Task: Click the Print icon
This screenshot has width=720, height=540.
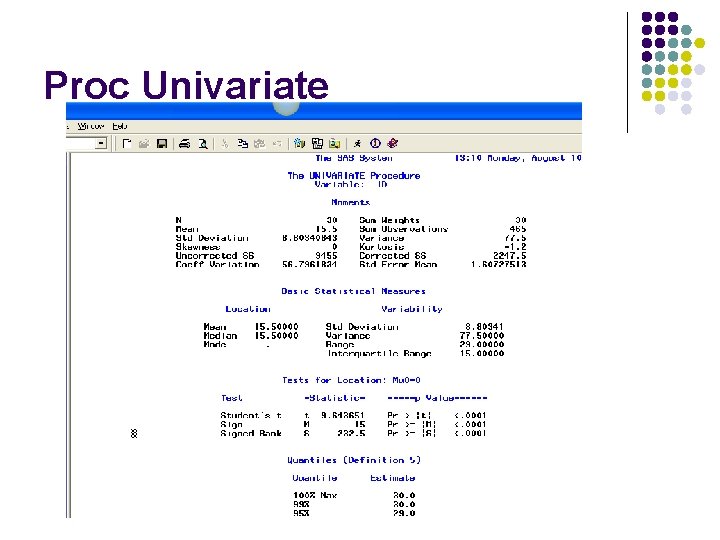Action: [x=185, y=144]
